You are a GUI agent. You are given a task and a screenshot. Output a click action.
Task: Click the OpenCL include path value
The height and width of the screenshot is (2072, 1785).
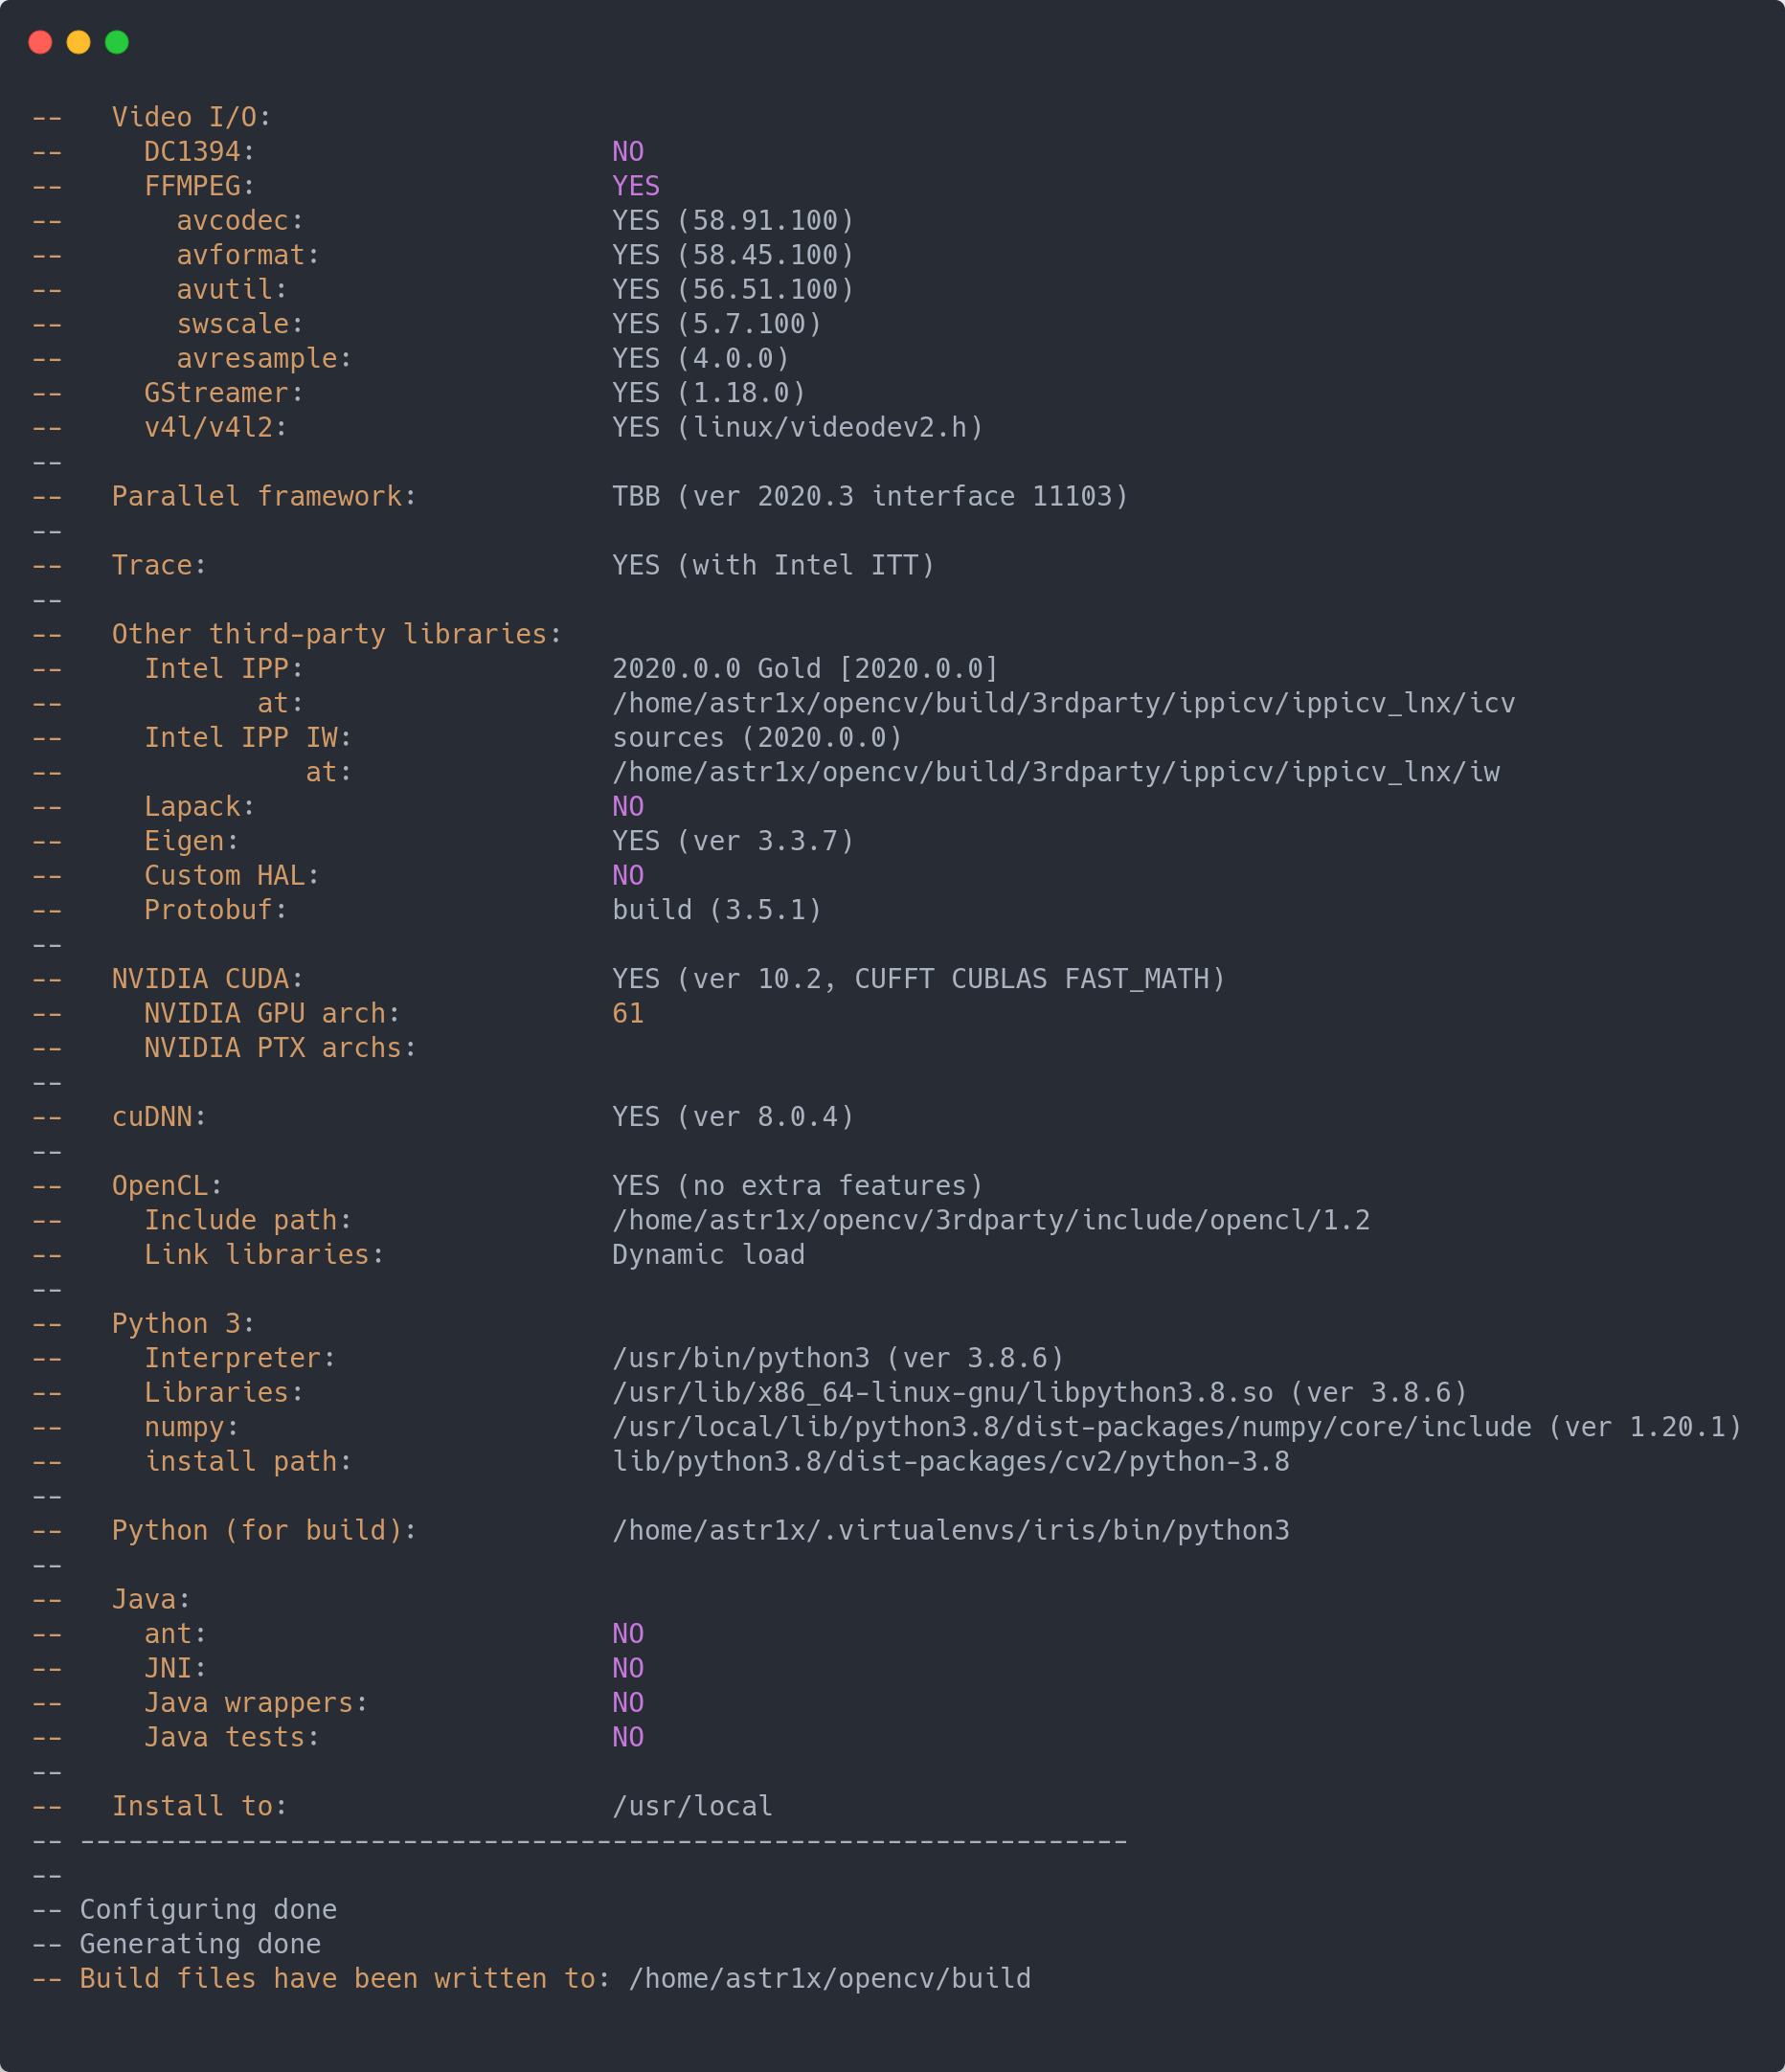point(990,1220)
